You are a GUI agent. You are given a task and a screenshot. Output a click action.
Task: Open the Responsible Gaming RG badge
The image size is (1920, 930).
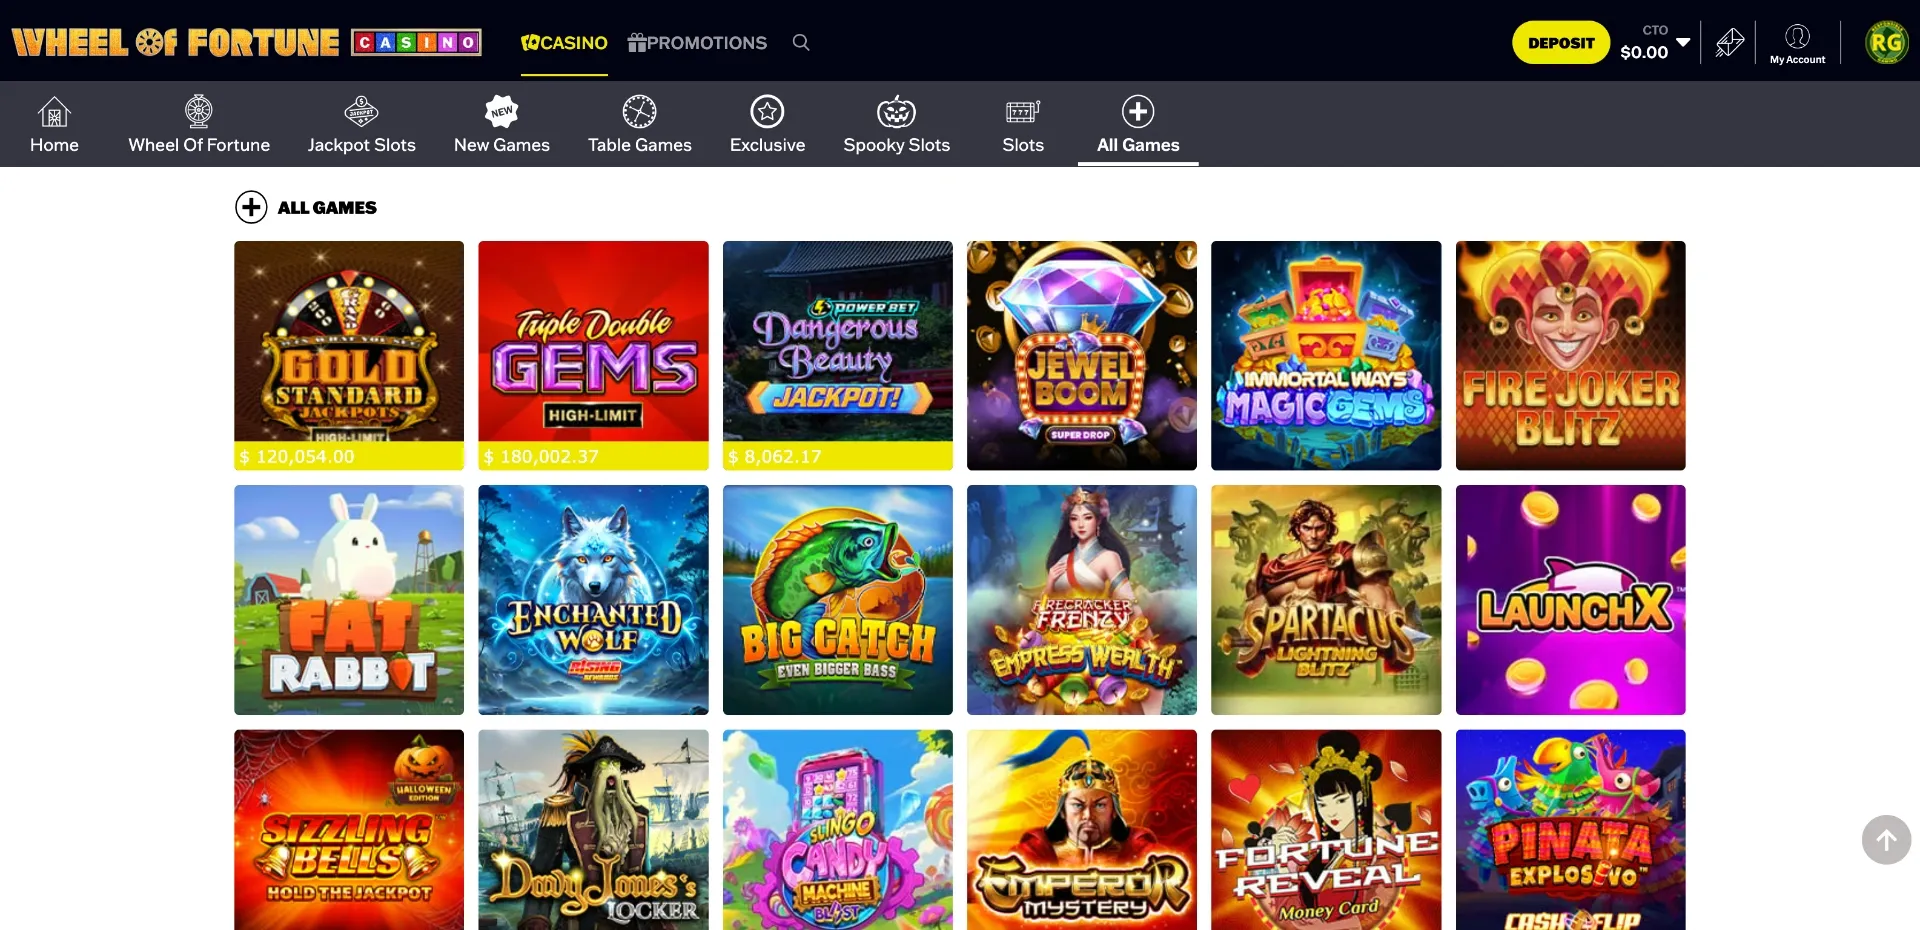pos(1887,42)
